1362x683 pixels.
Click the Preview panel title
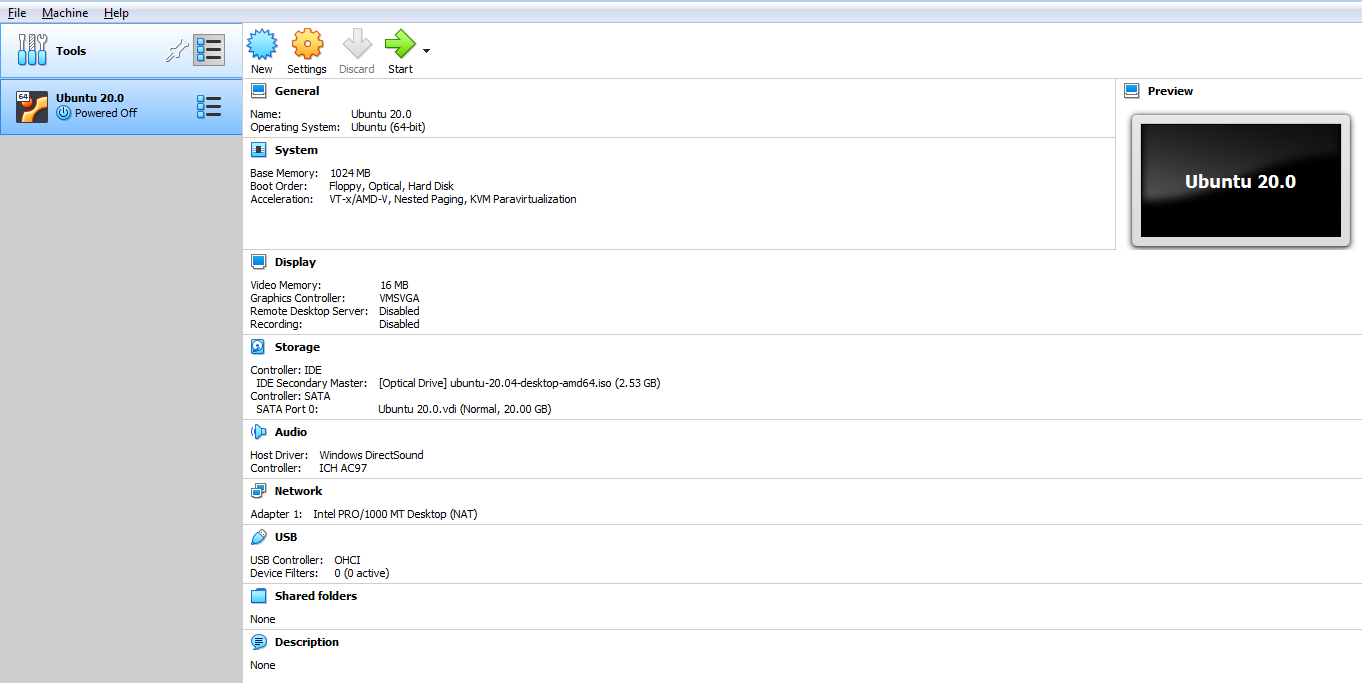pyautogui.click(x=1170, y=91)
